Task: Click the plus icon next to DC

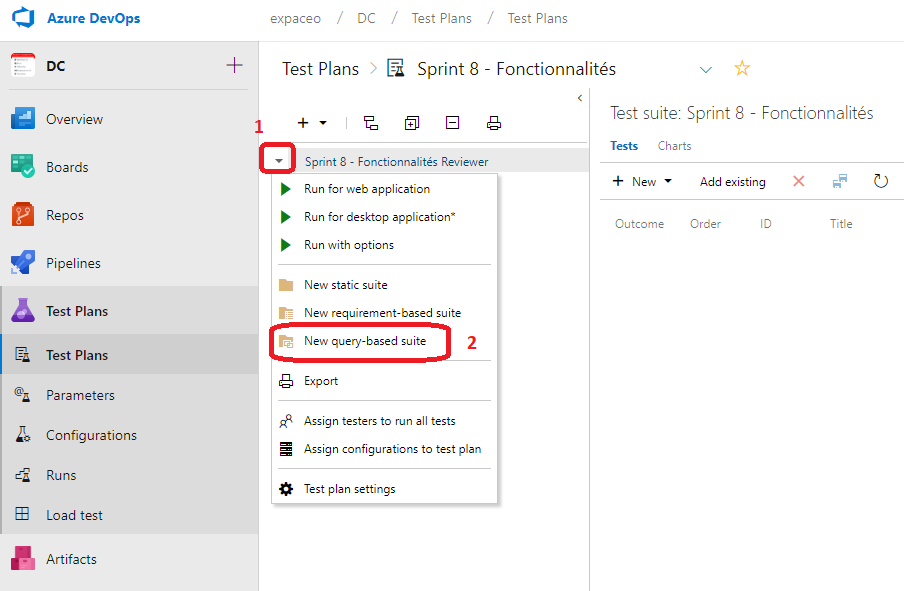Action: (234, 65)
